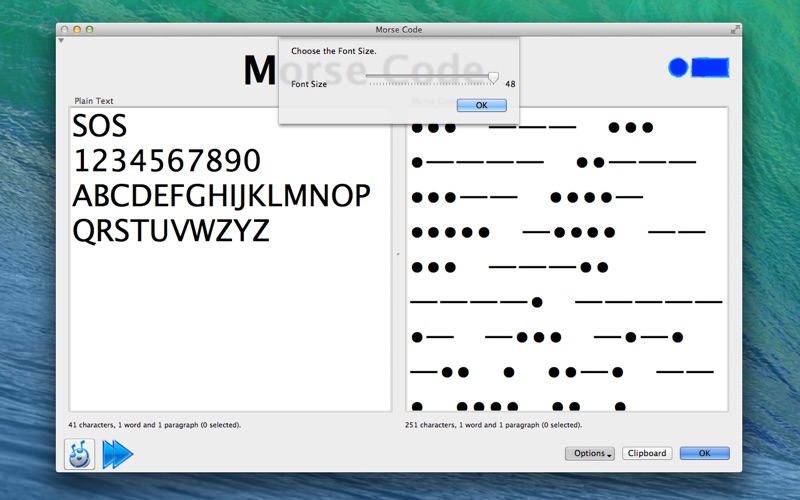Click the robot speech icon button
The height and width of the screenshot is (500, 800).
coord(80,454)
